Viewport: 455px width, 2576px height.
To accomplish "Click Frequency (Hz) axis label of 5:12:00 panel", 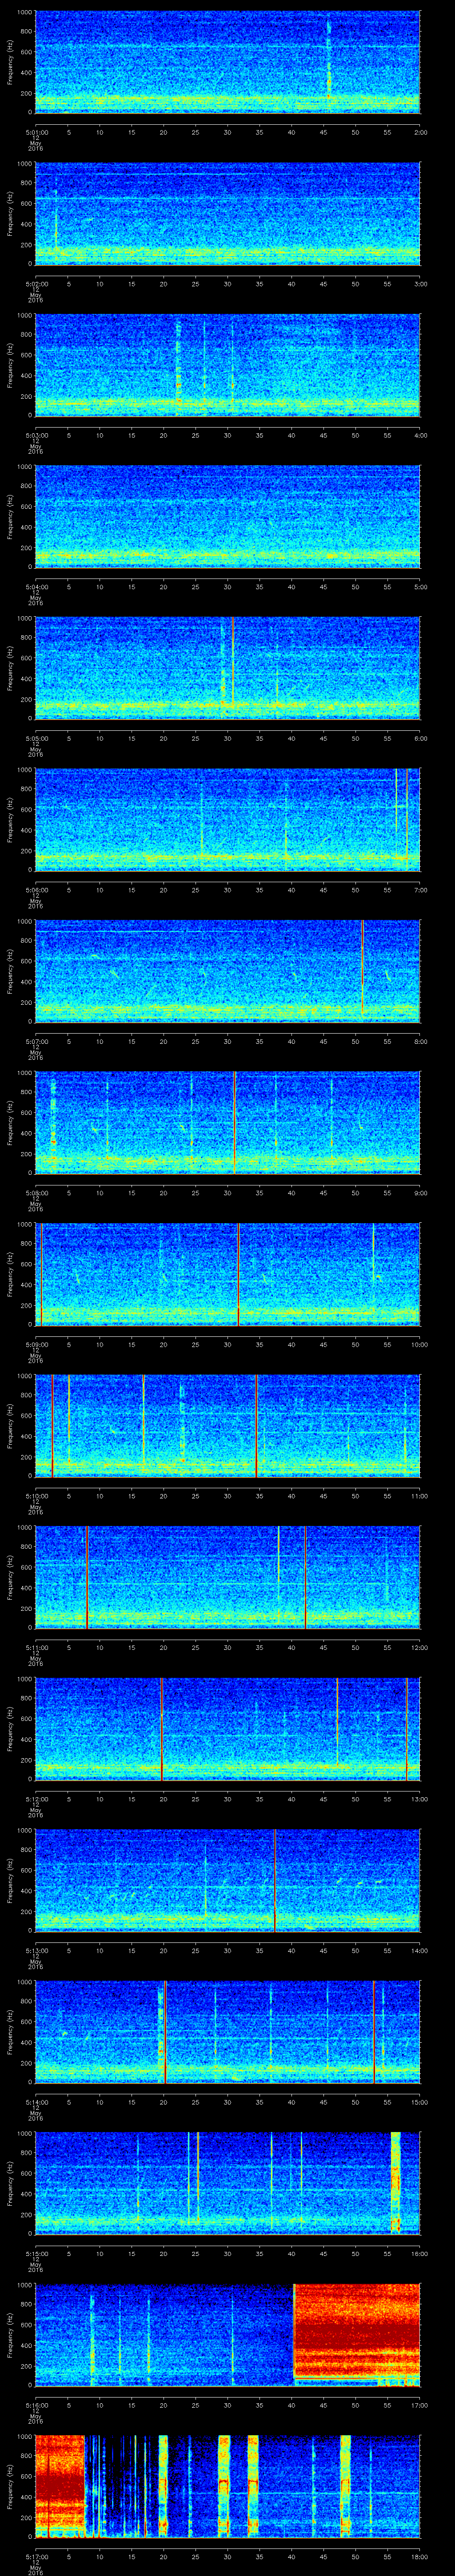I will tap(10, 1728).
